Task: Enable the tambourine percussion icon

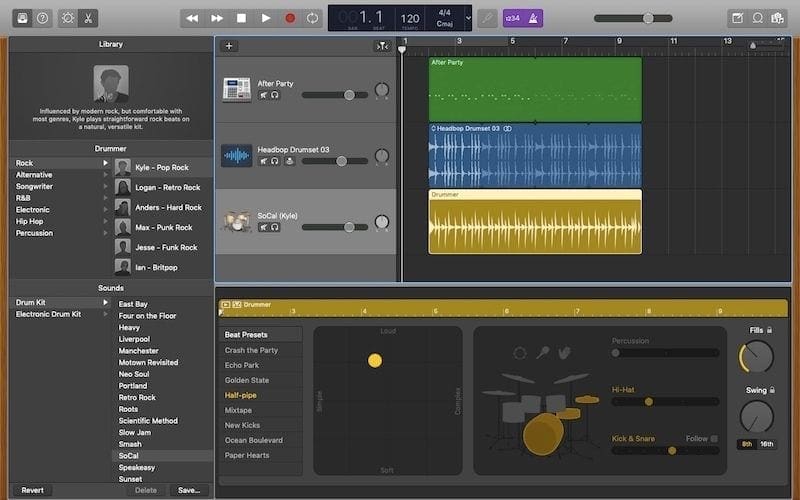Action: 519,353
